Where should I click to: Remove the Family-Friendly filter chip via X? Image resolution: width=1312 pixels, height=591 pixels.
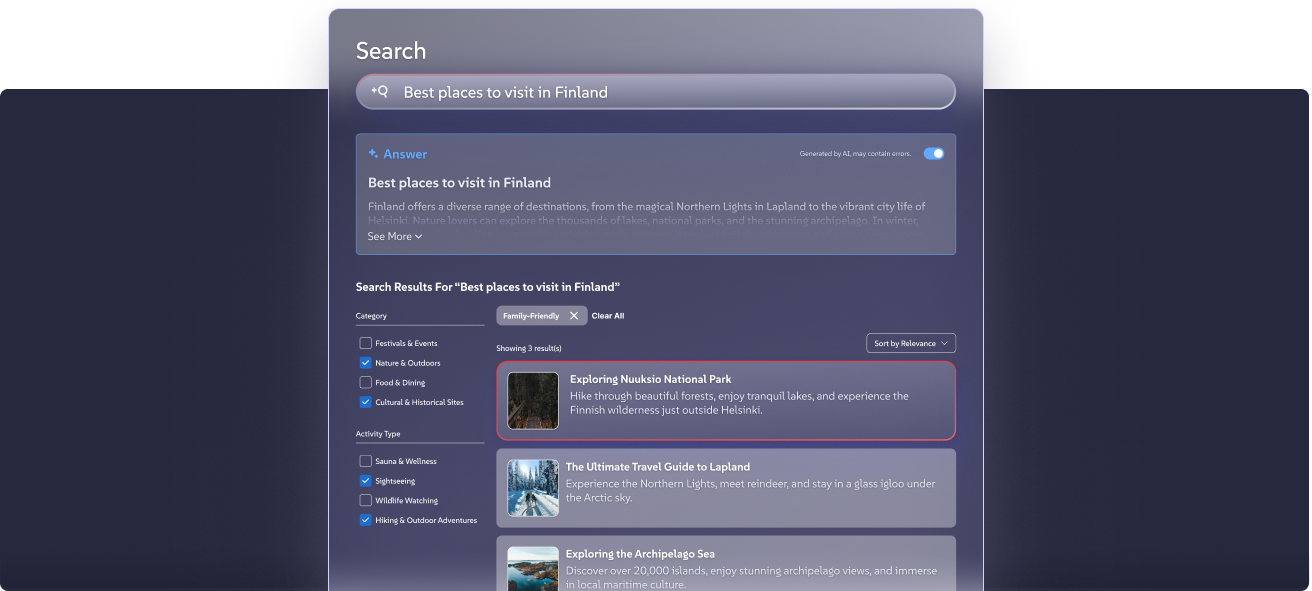tap(574, 316)
